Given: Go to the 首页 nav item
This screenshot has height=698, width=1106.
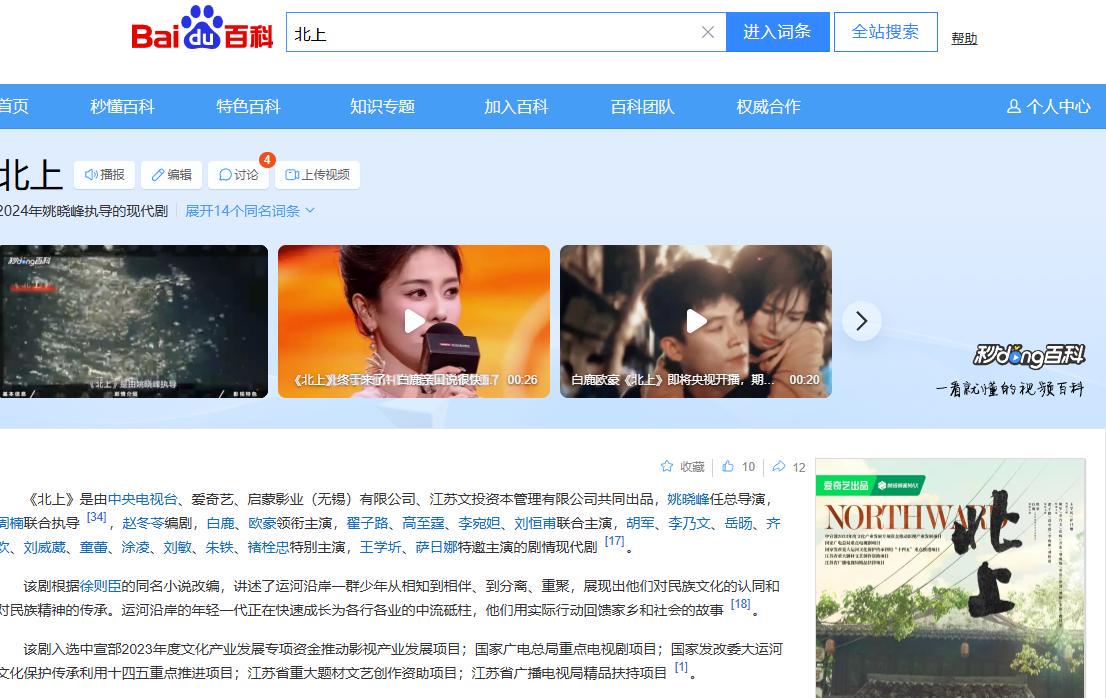Looking at the screenshot, I should [14, 106].
